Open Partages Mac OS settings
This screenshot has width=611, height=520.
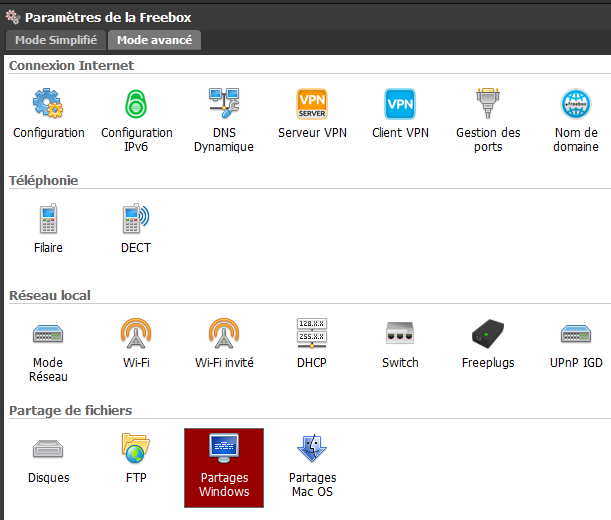[x=312, y=449]
